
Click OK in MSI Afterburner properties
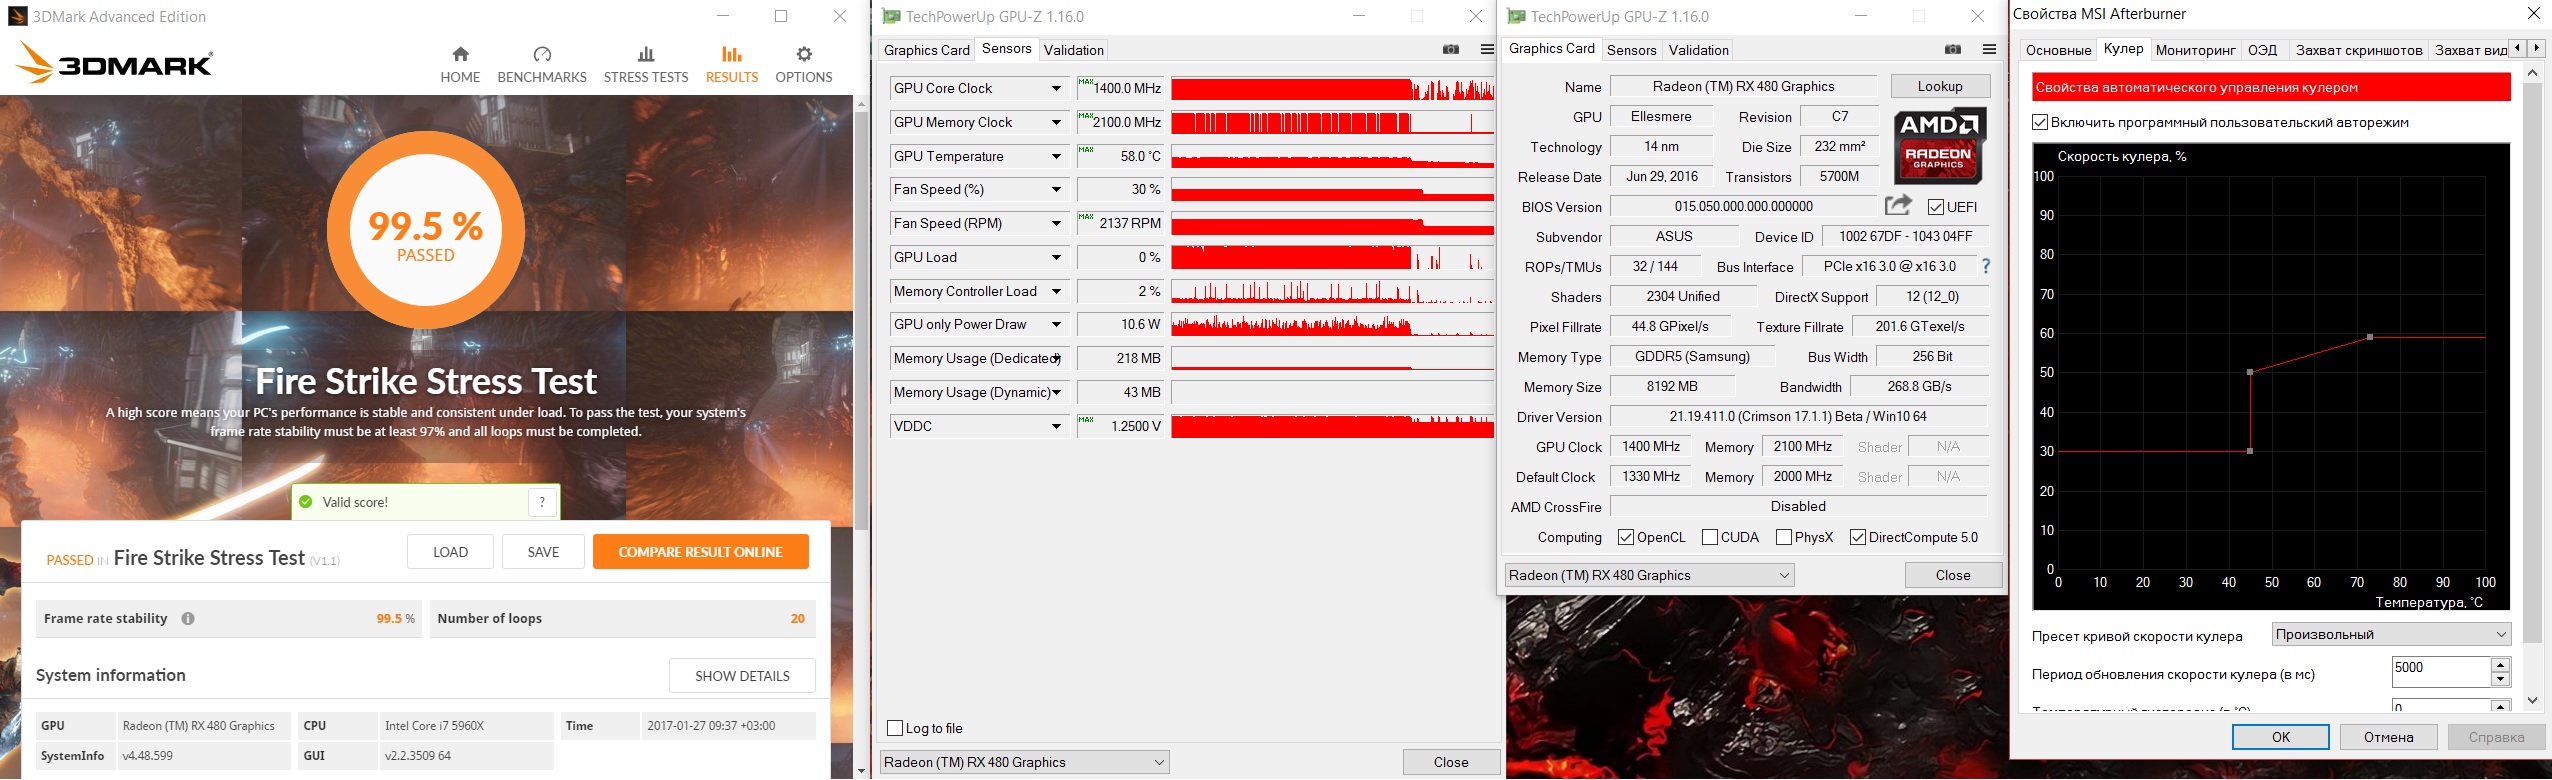[x=2281, y=737]
